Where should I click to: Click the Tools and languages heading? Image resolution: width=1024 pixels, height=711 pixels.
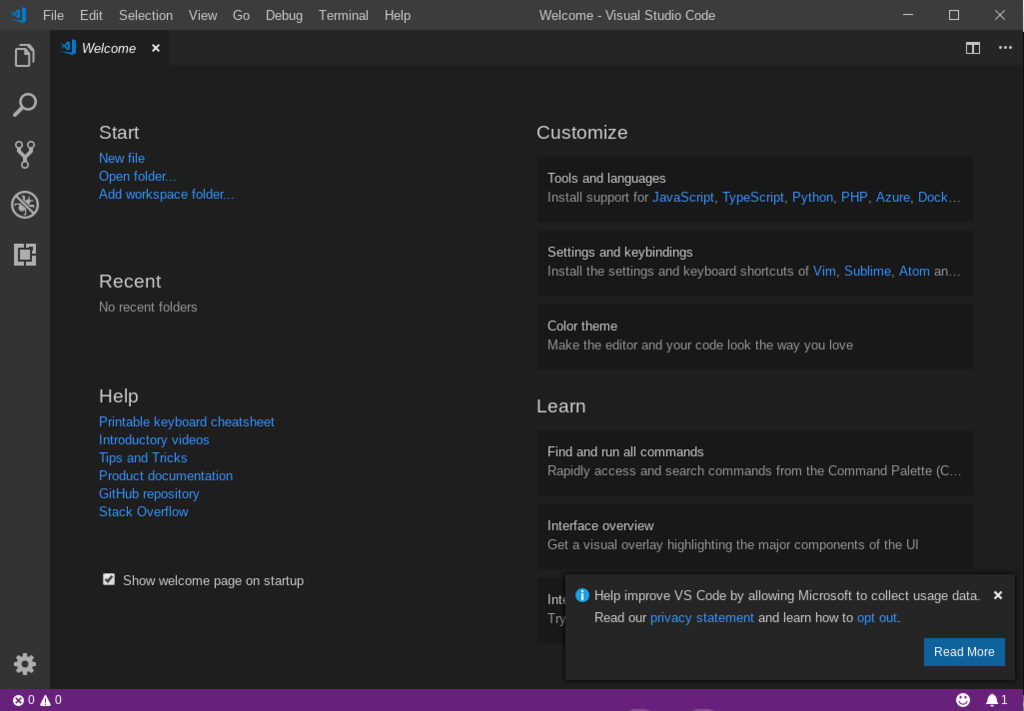(606, 178)
